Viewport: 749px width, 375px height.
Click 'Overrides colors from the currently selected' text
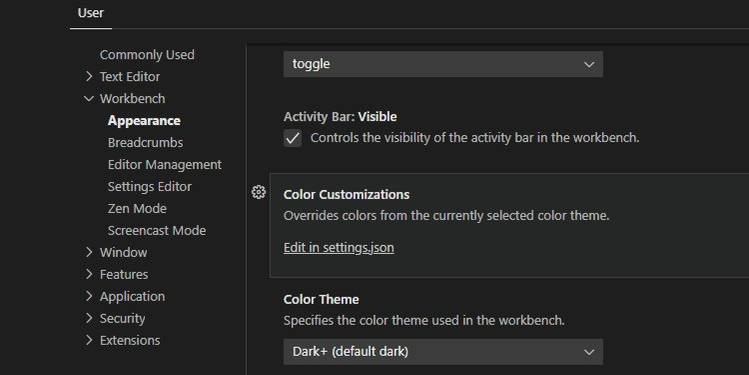tap(446, 215)
